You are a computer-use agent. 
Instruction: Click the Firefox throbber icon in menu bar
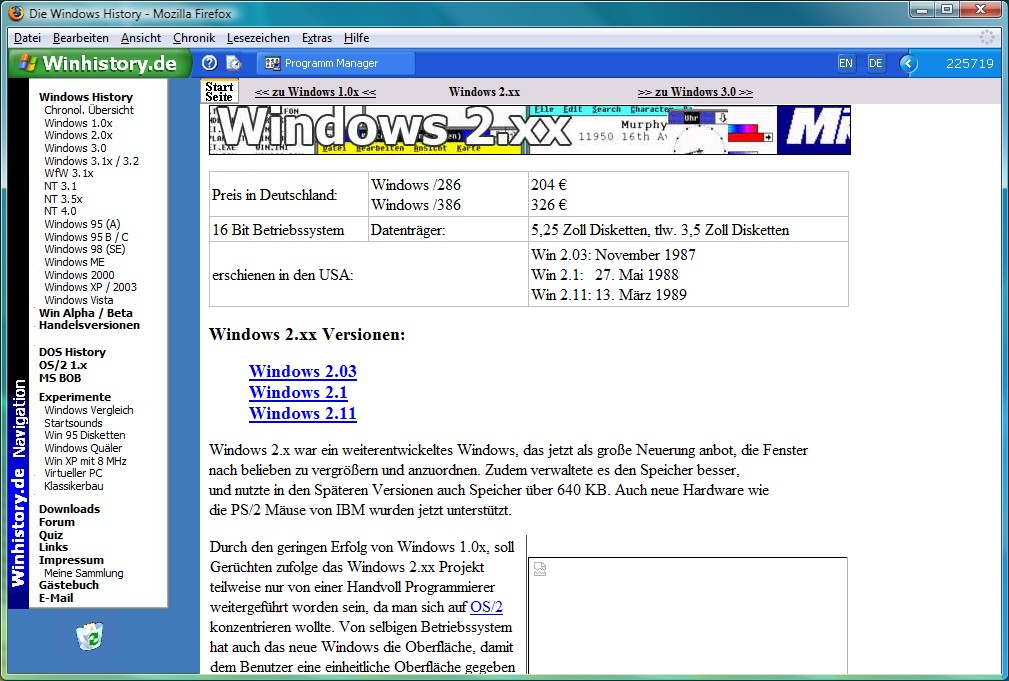point(986,37)
